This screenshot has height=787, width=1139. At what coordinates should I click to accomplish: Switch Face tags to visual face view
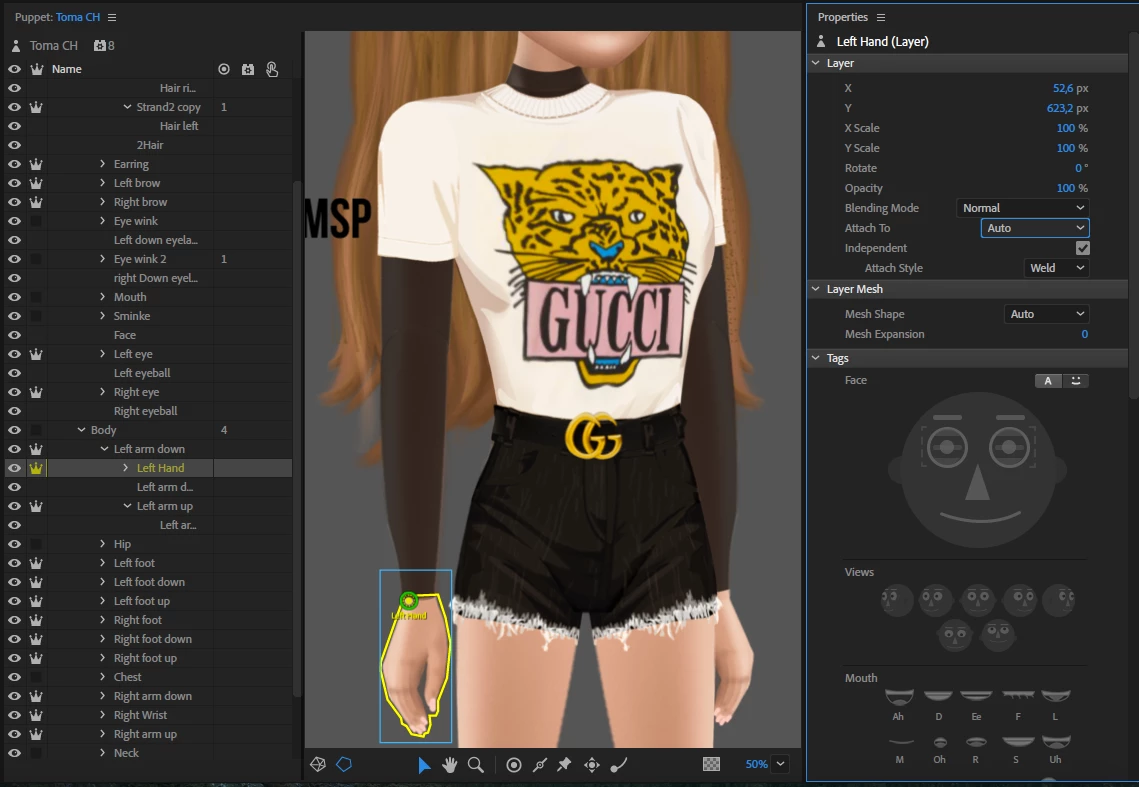pyautogui.click(x=1075, y=381)
